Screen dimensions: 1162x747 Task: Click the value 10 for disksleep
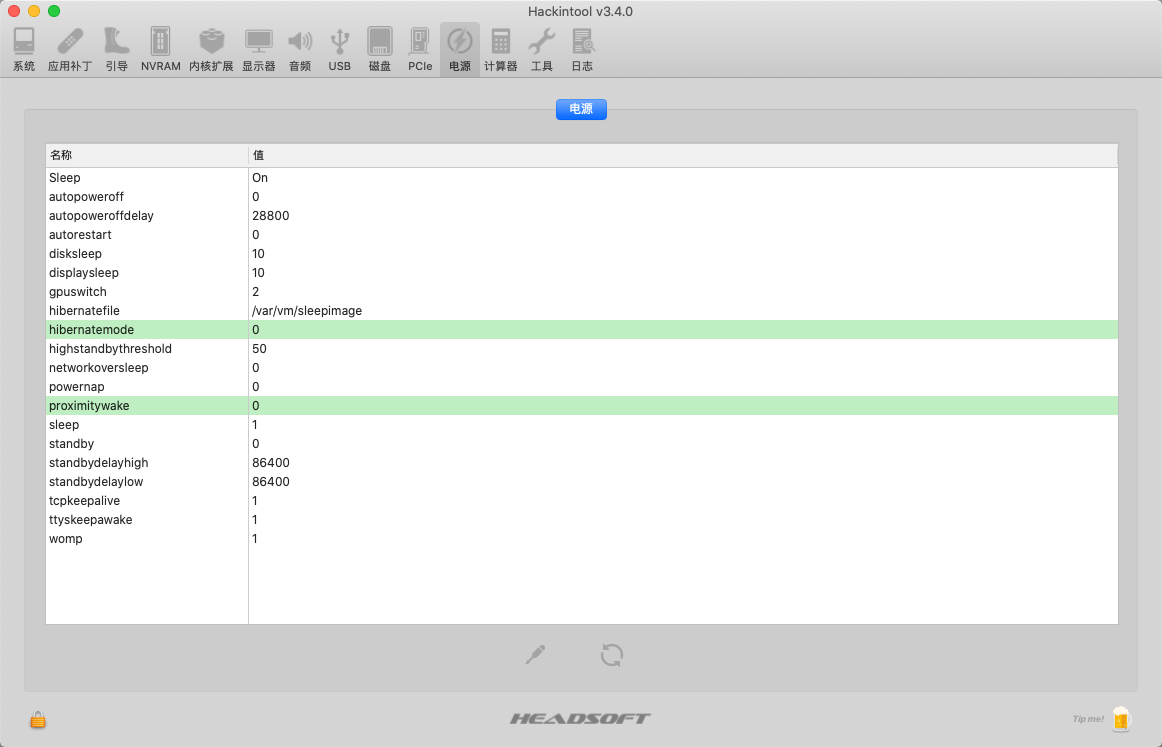[259, 253]
